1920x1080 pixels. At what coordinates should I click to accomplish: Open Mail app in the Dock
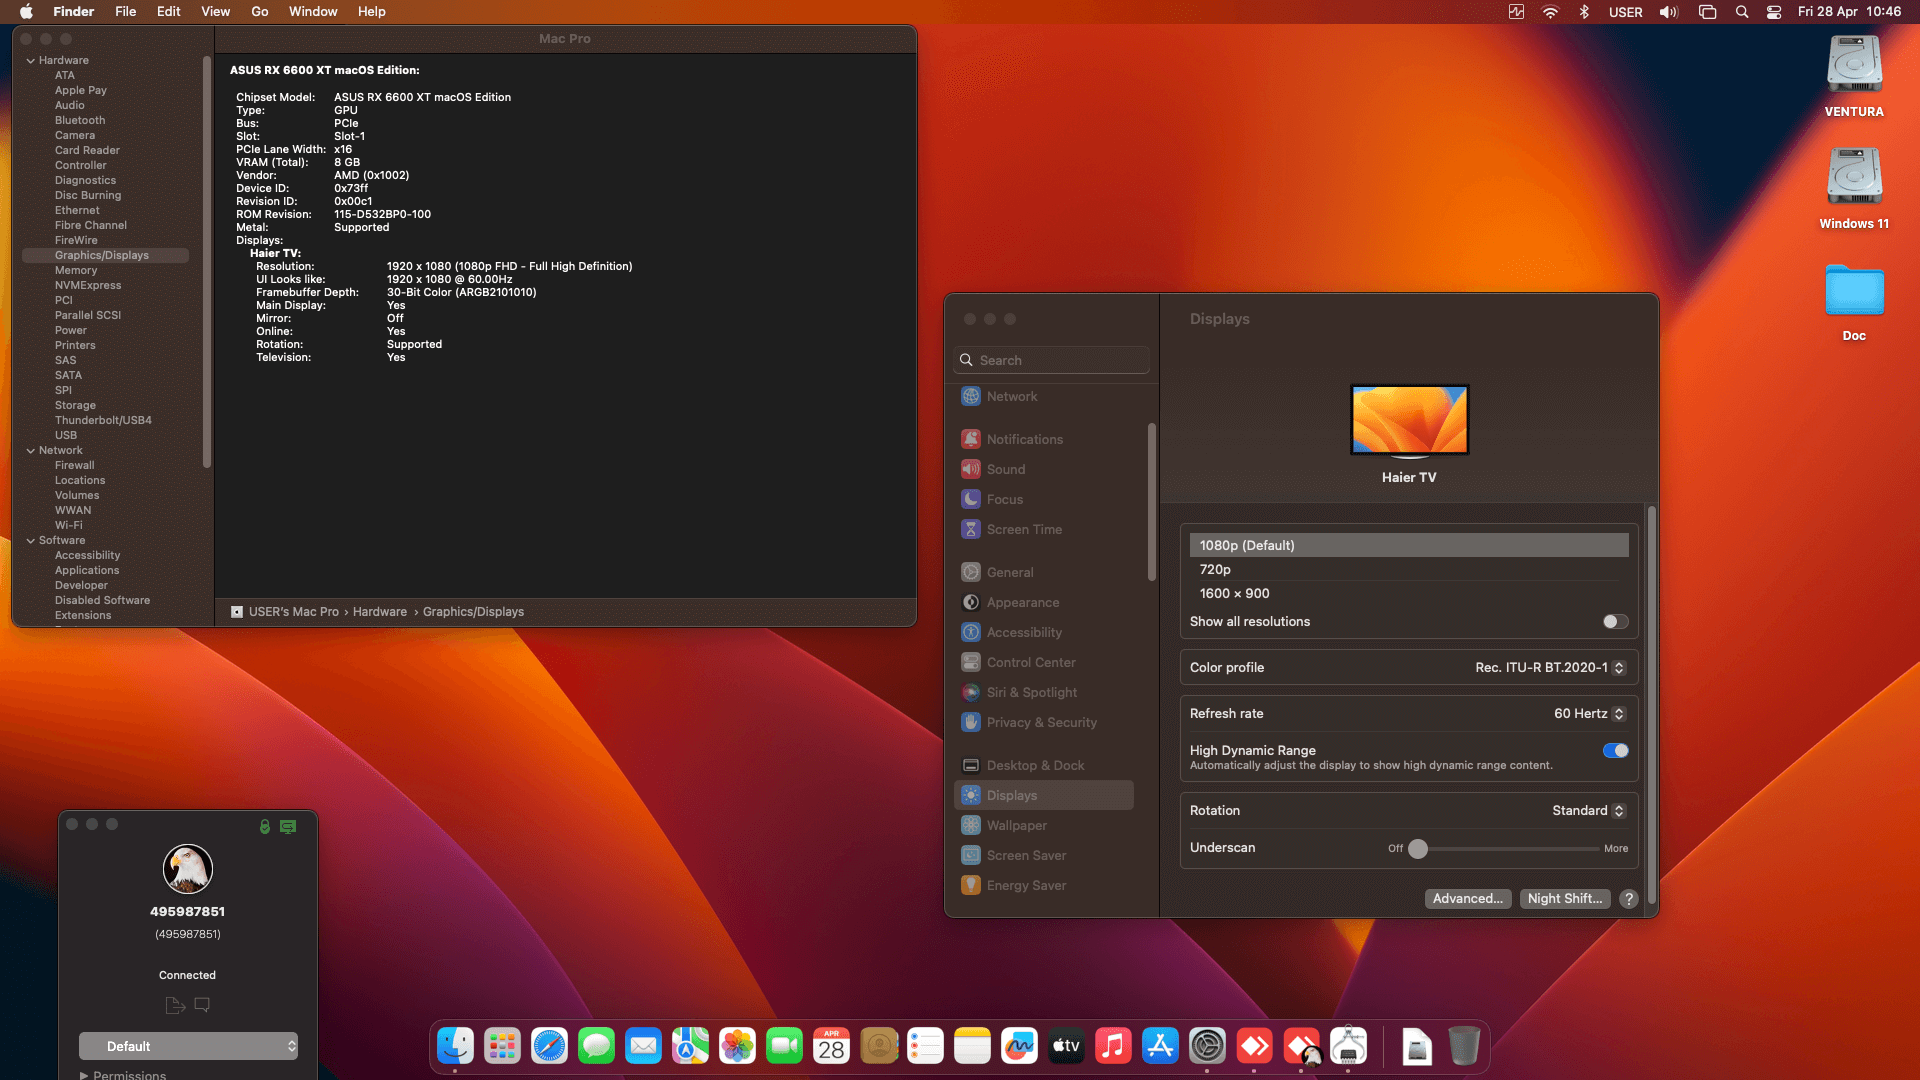click(643, 1046)
